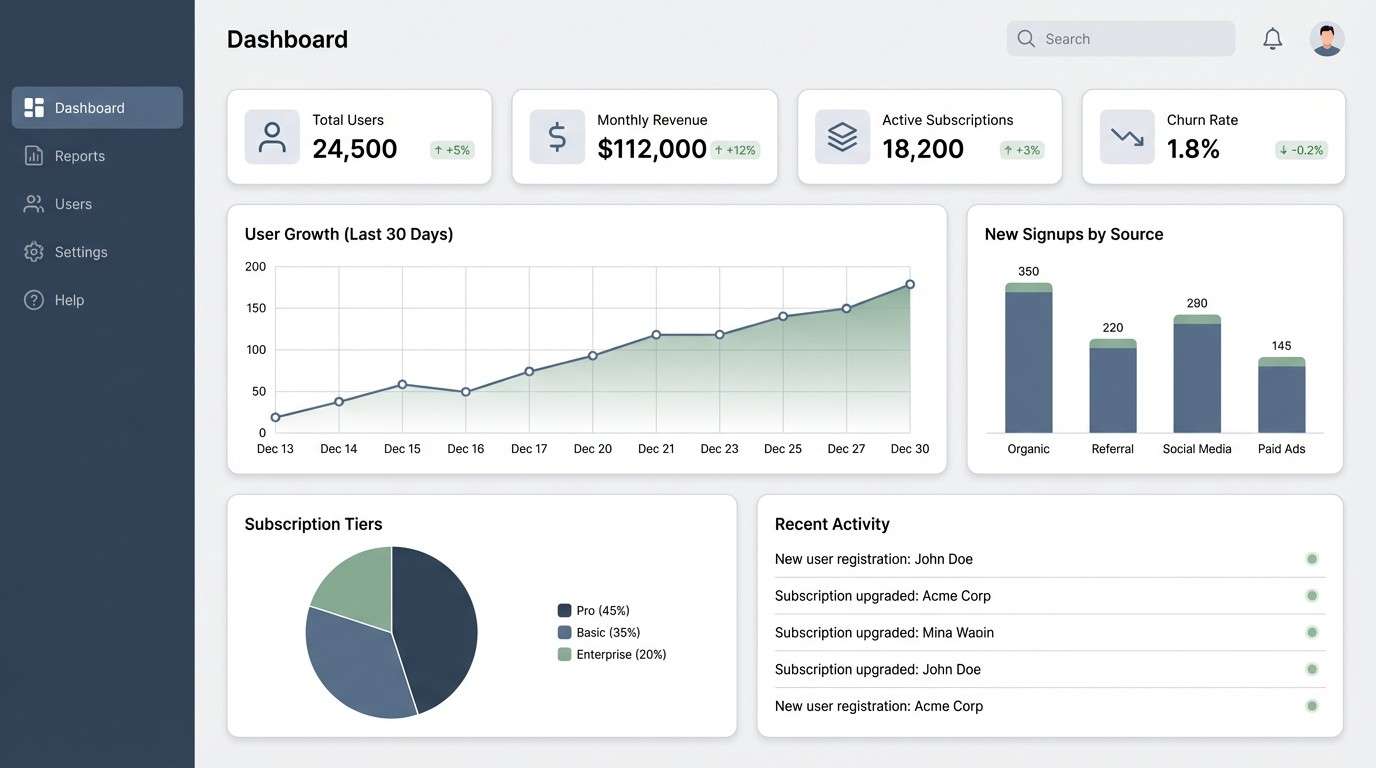Screen dimensions: 1376x768
Task: Toggle the status dot next to John Doe registration
Action: click(1311, 558)
